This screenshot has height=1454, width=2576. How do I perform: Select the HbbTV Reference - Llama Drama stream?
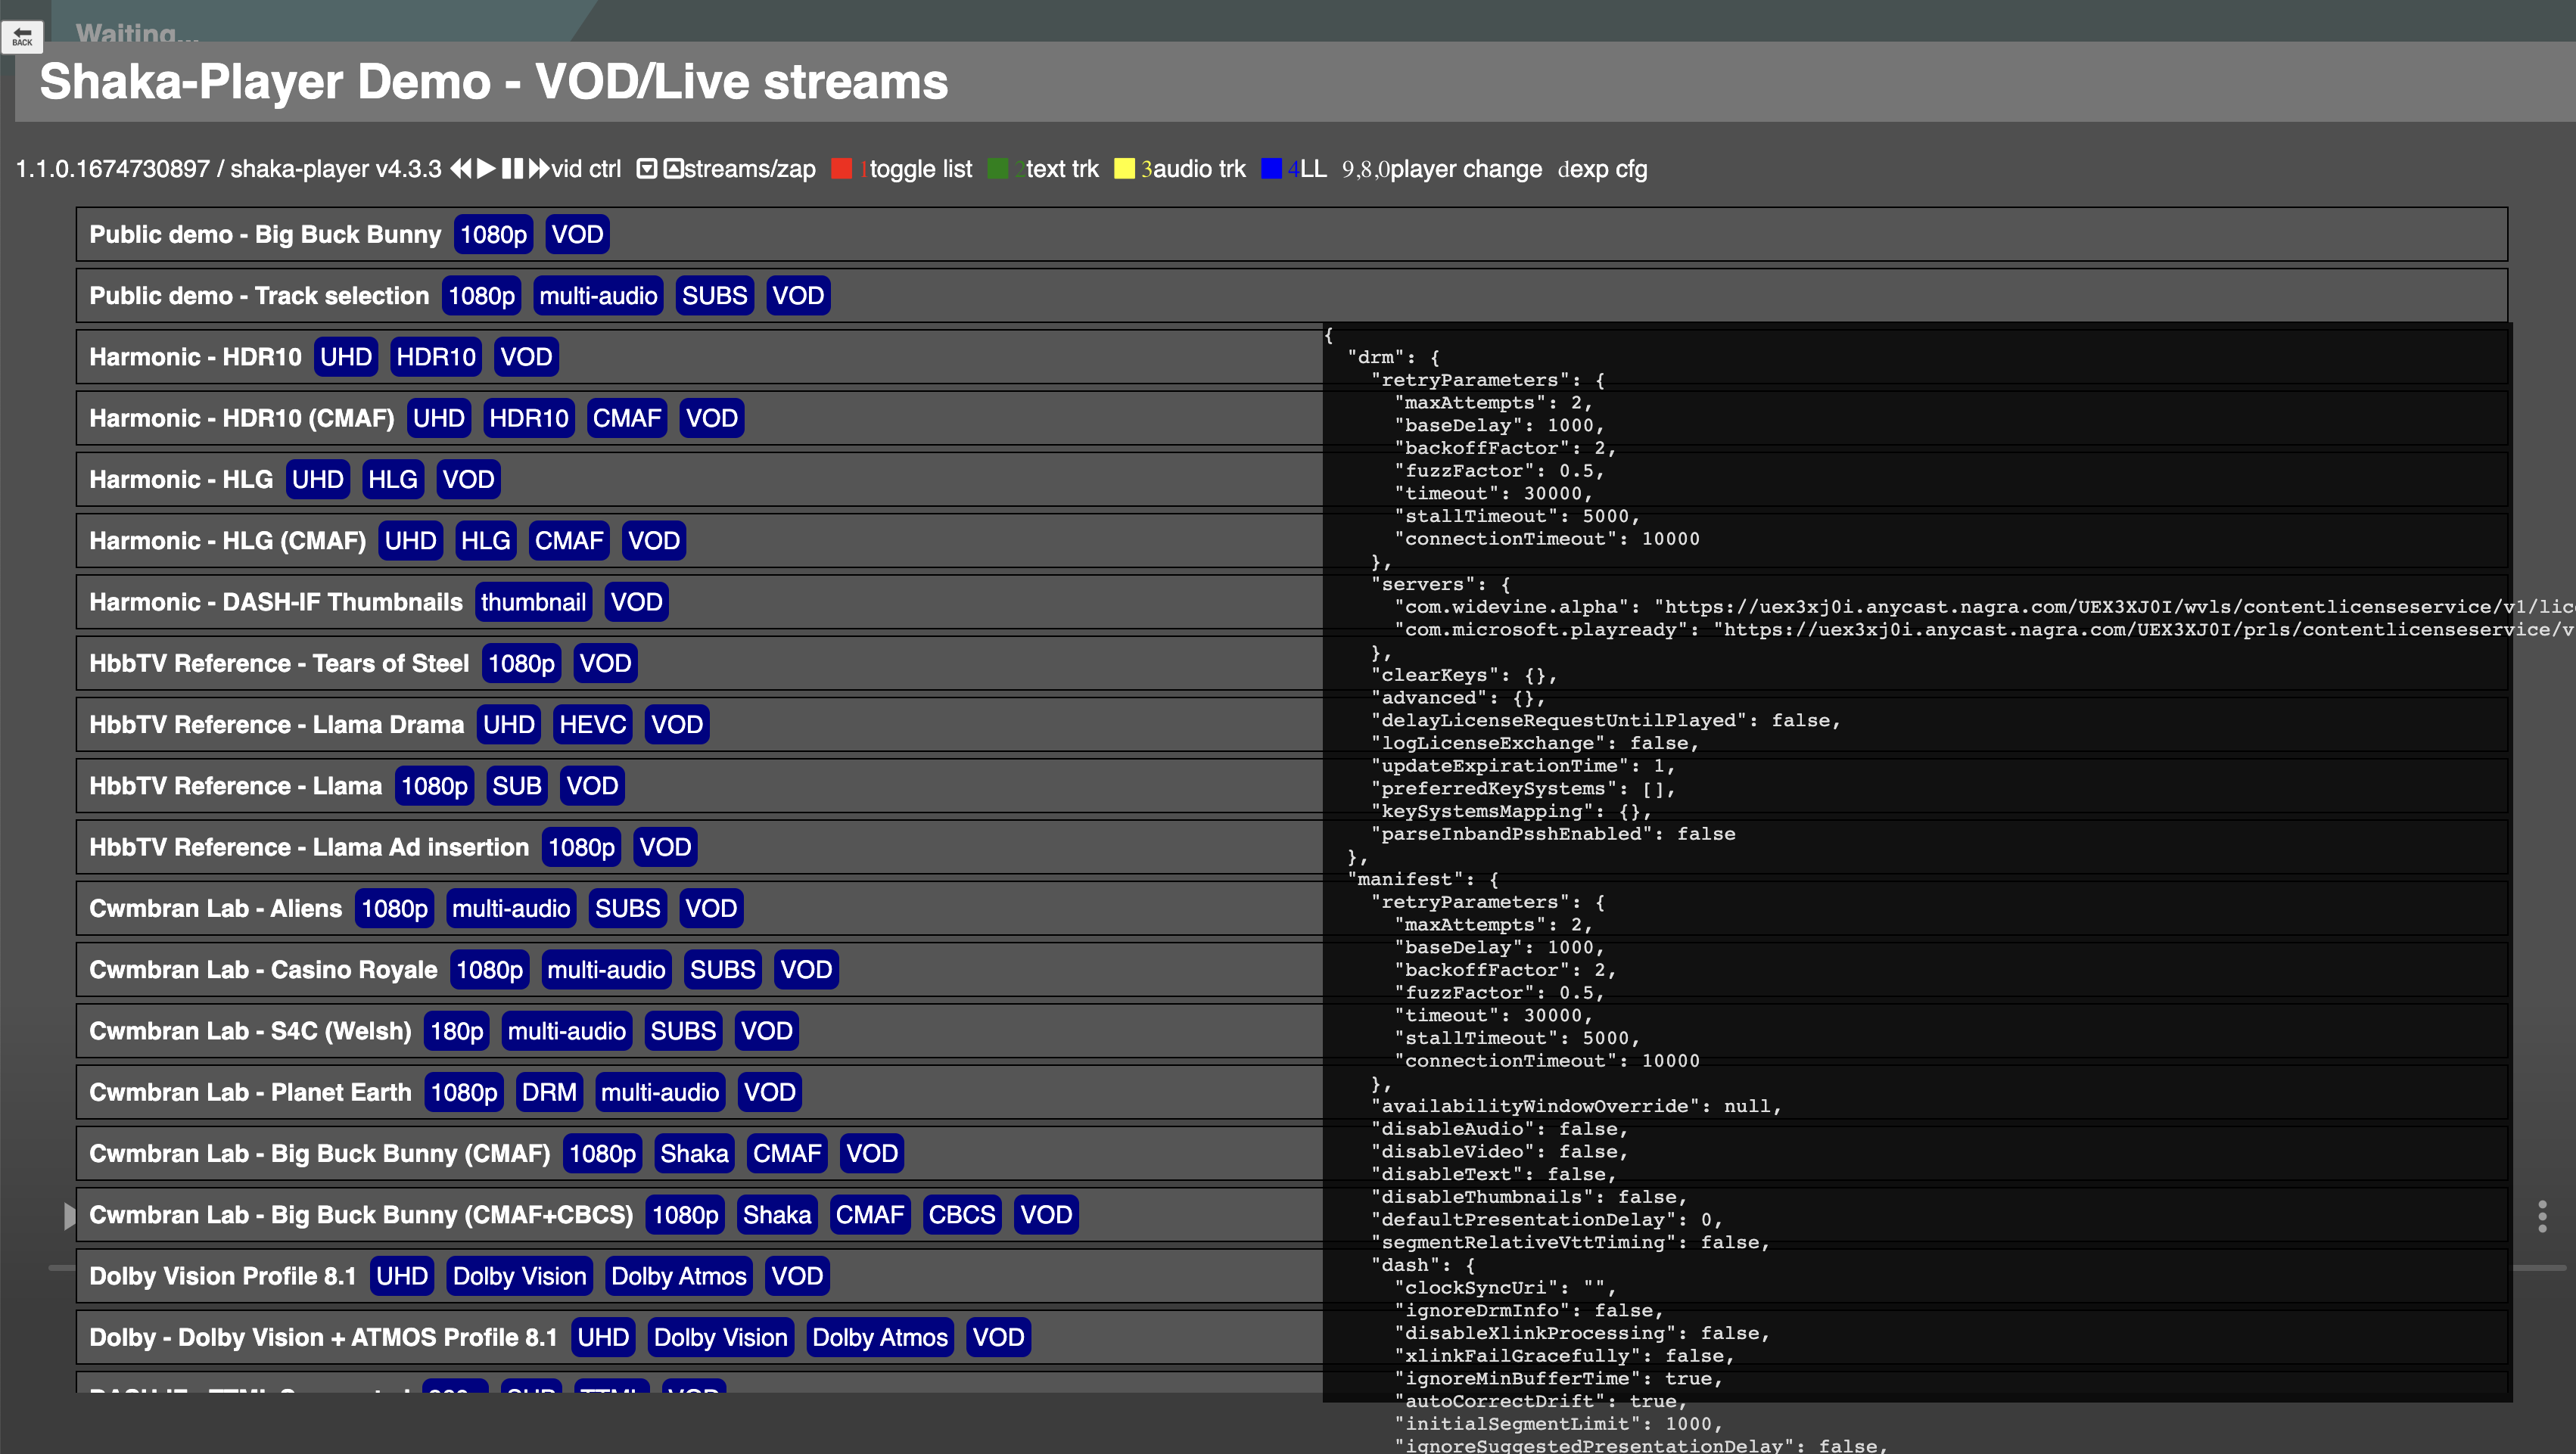click(277, 724)
